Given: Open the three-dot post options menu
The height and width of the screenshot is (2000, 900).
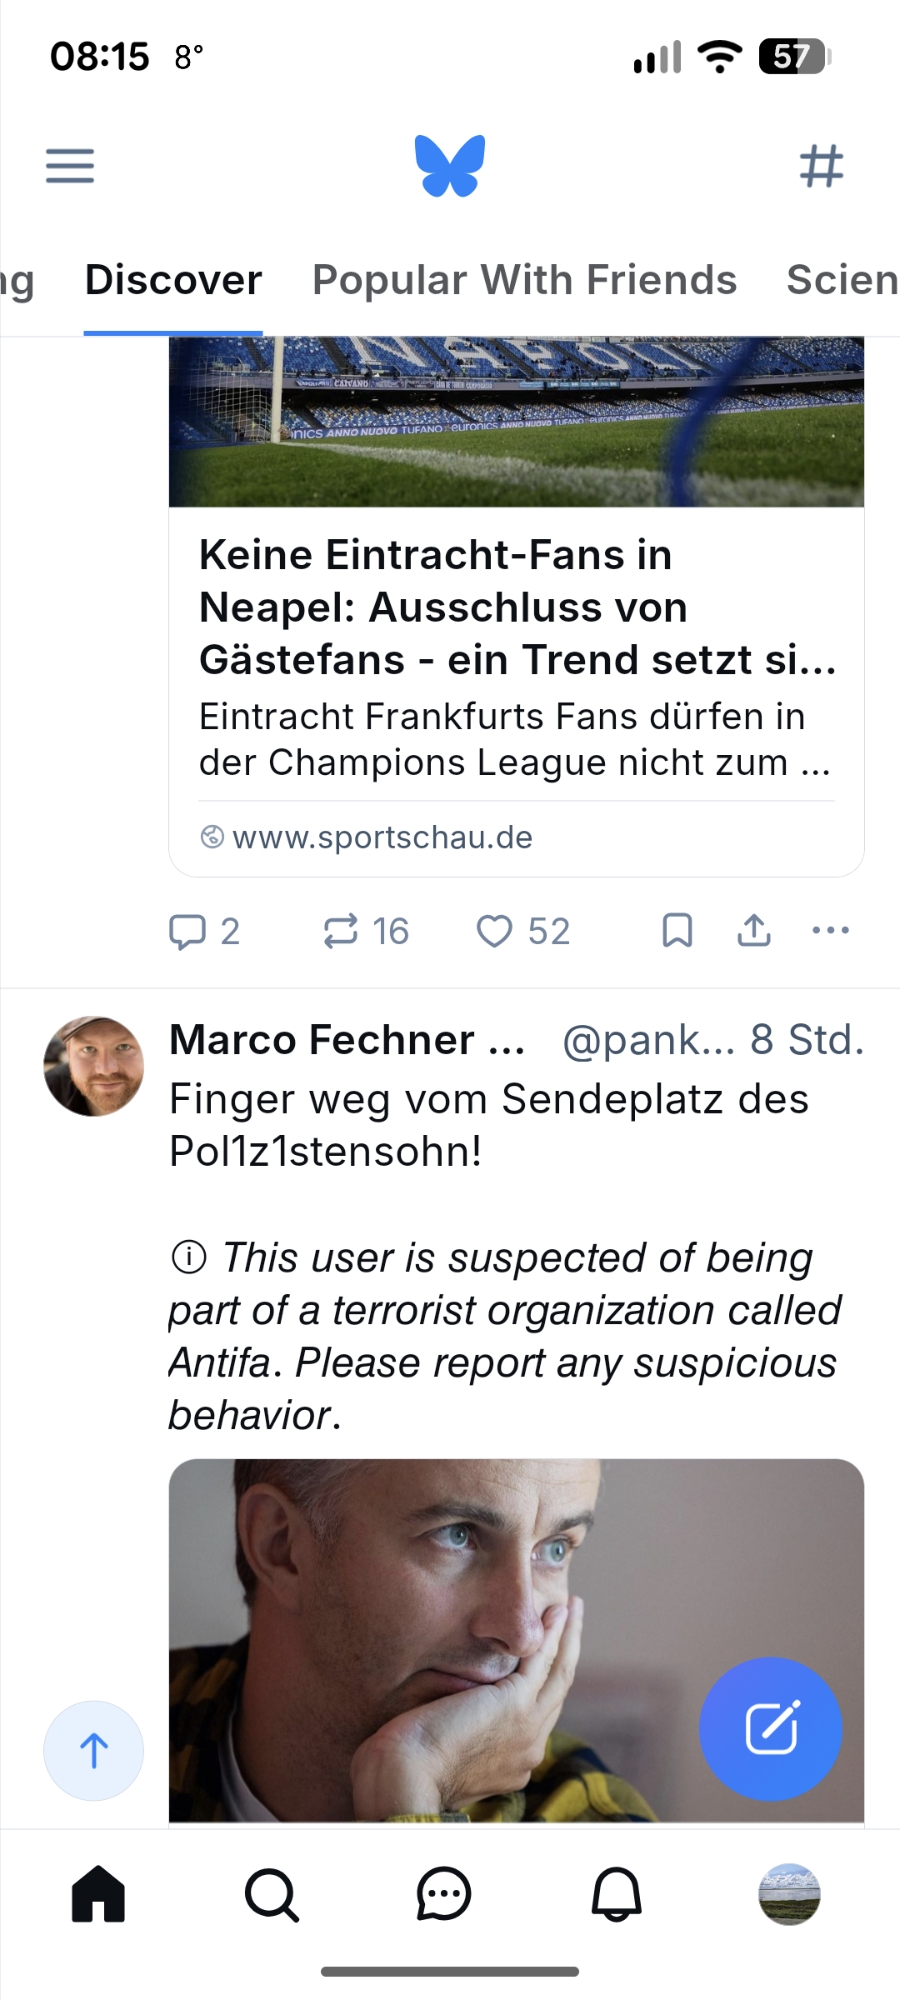Looking at the screenshot, I should tap(831, 931).
